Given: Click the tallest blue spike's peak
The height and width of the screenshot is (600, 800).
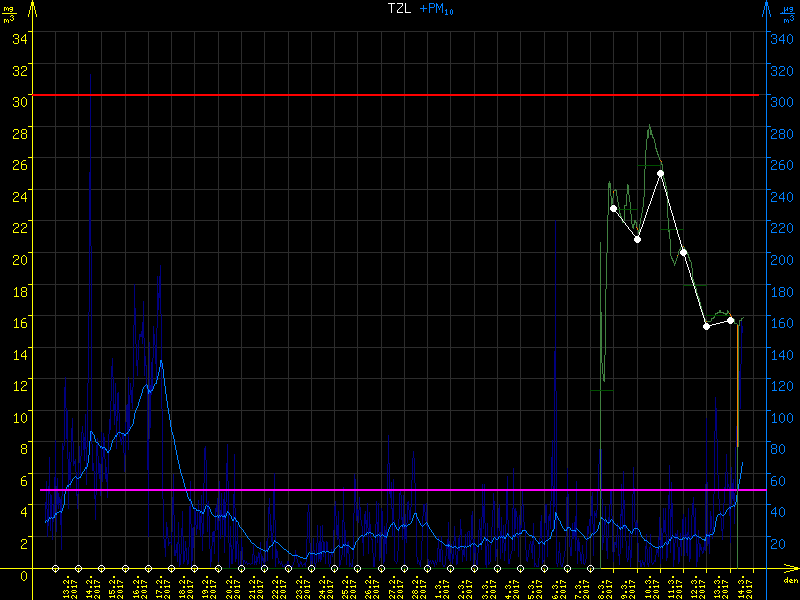Looking at the screenshot, I should point(91,73).
